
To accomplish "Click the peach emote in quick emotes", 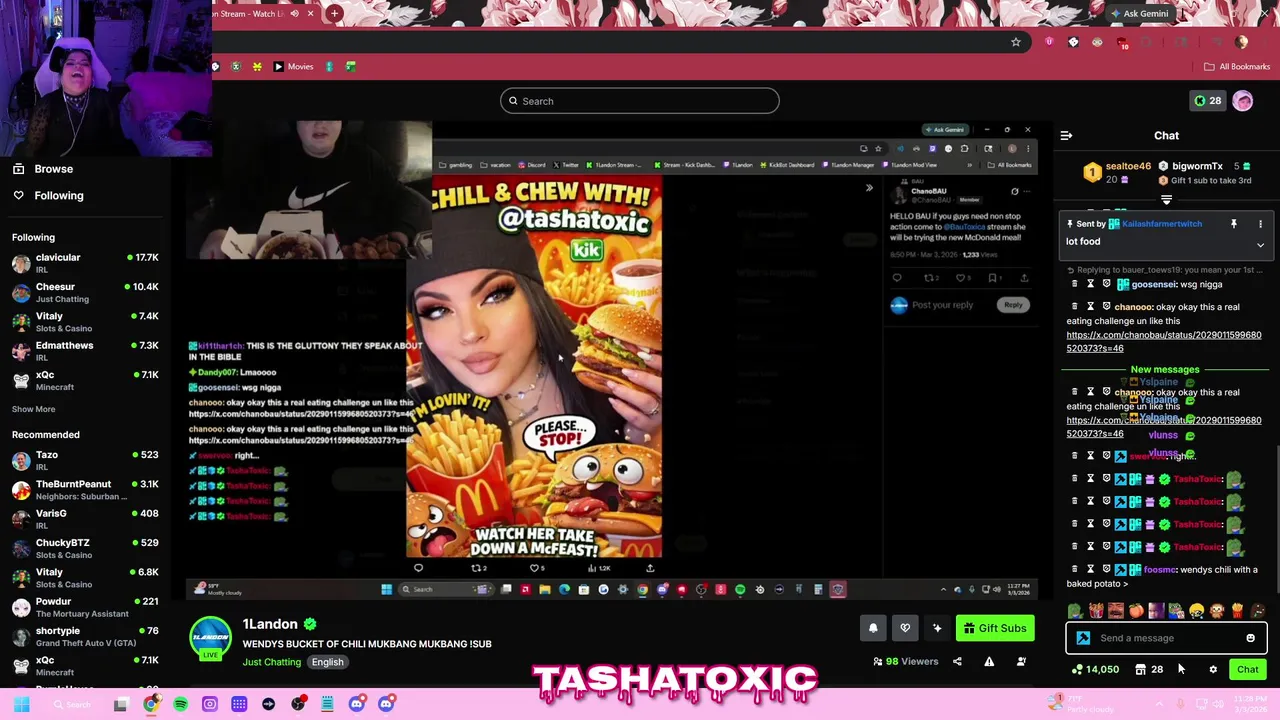I will 1136,611.
